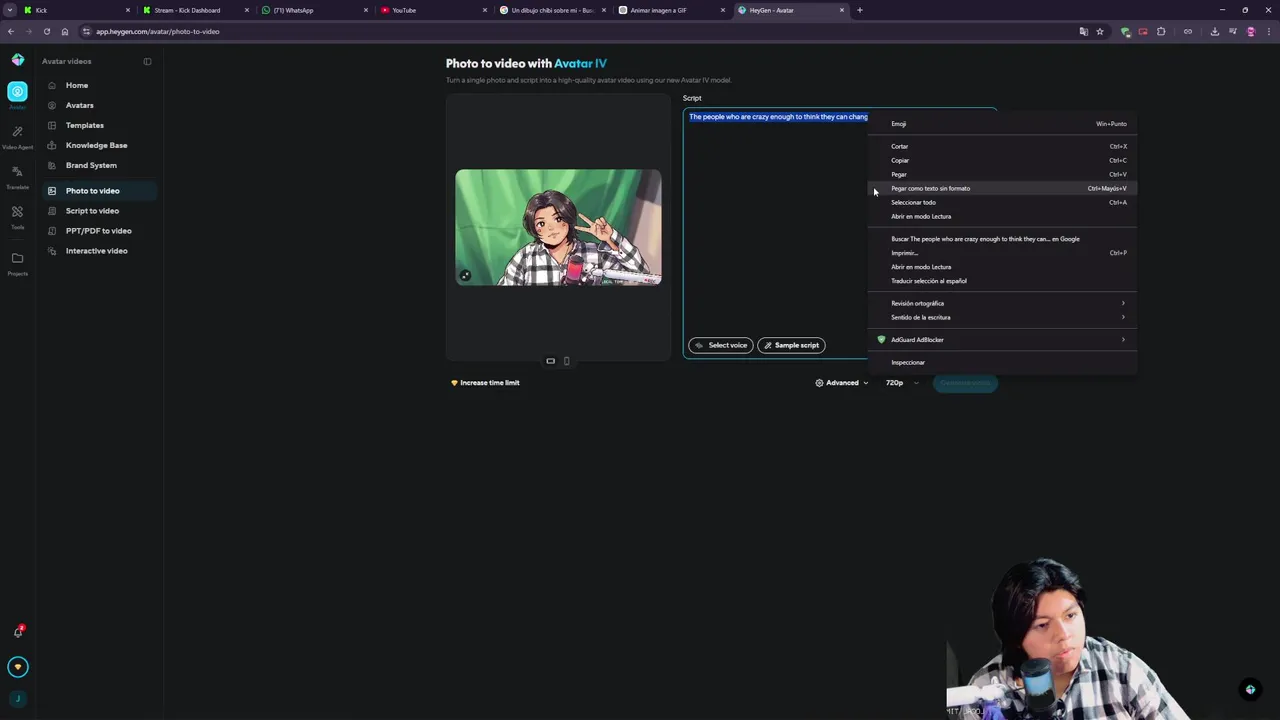Viewport: 1280px width, 720px height.
Task: Choose Seleccionar todo from the context menu
Action: click(1003, 202)
